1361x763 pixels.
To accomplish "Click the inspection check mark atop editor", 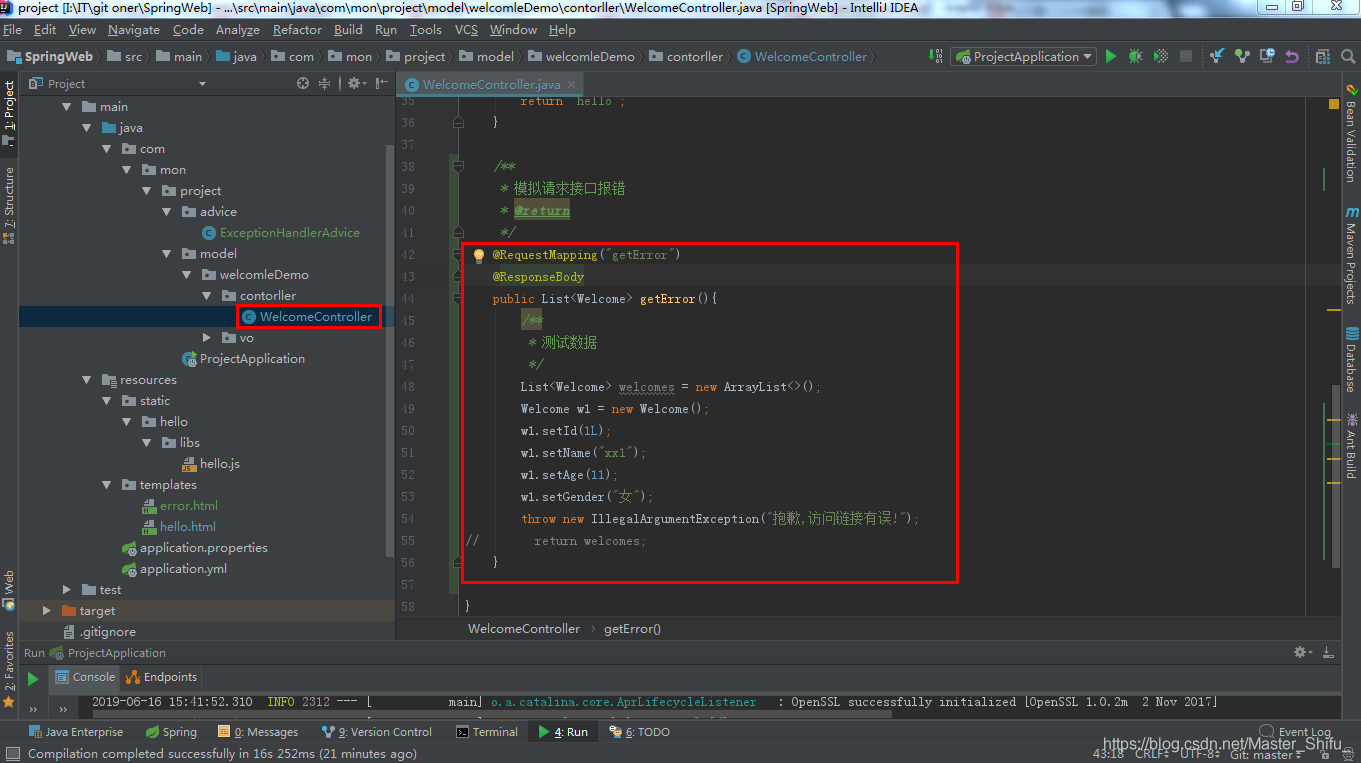I will pyautogui.click(x=1334, y=103).
